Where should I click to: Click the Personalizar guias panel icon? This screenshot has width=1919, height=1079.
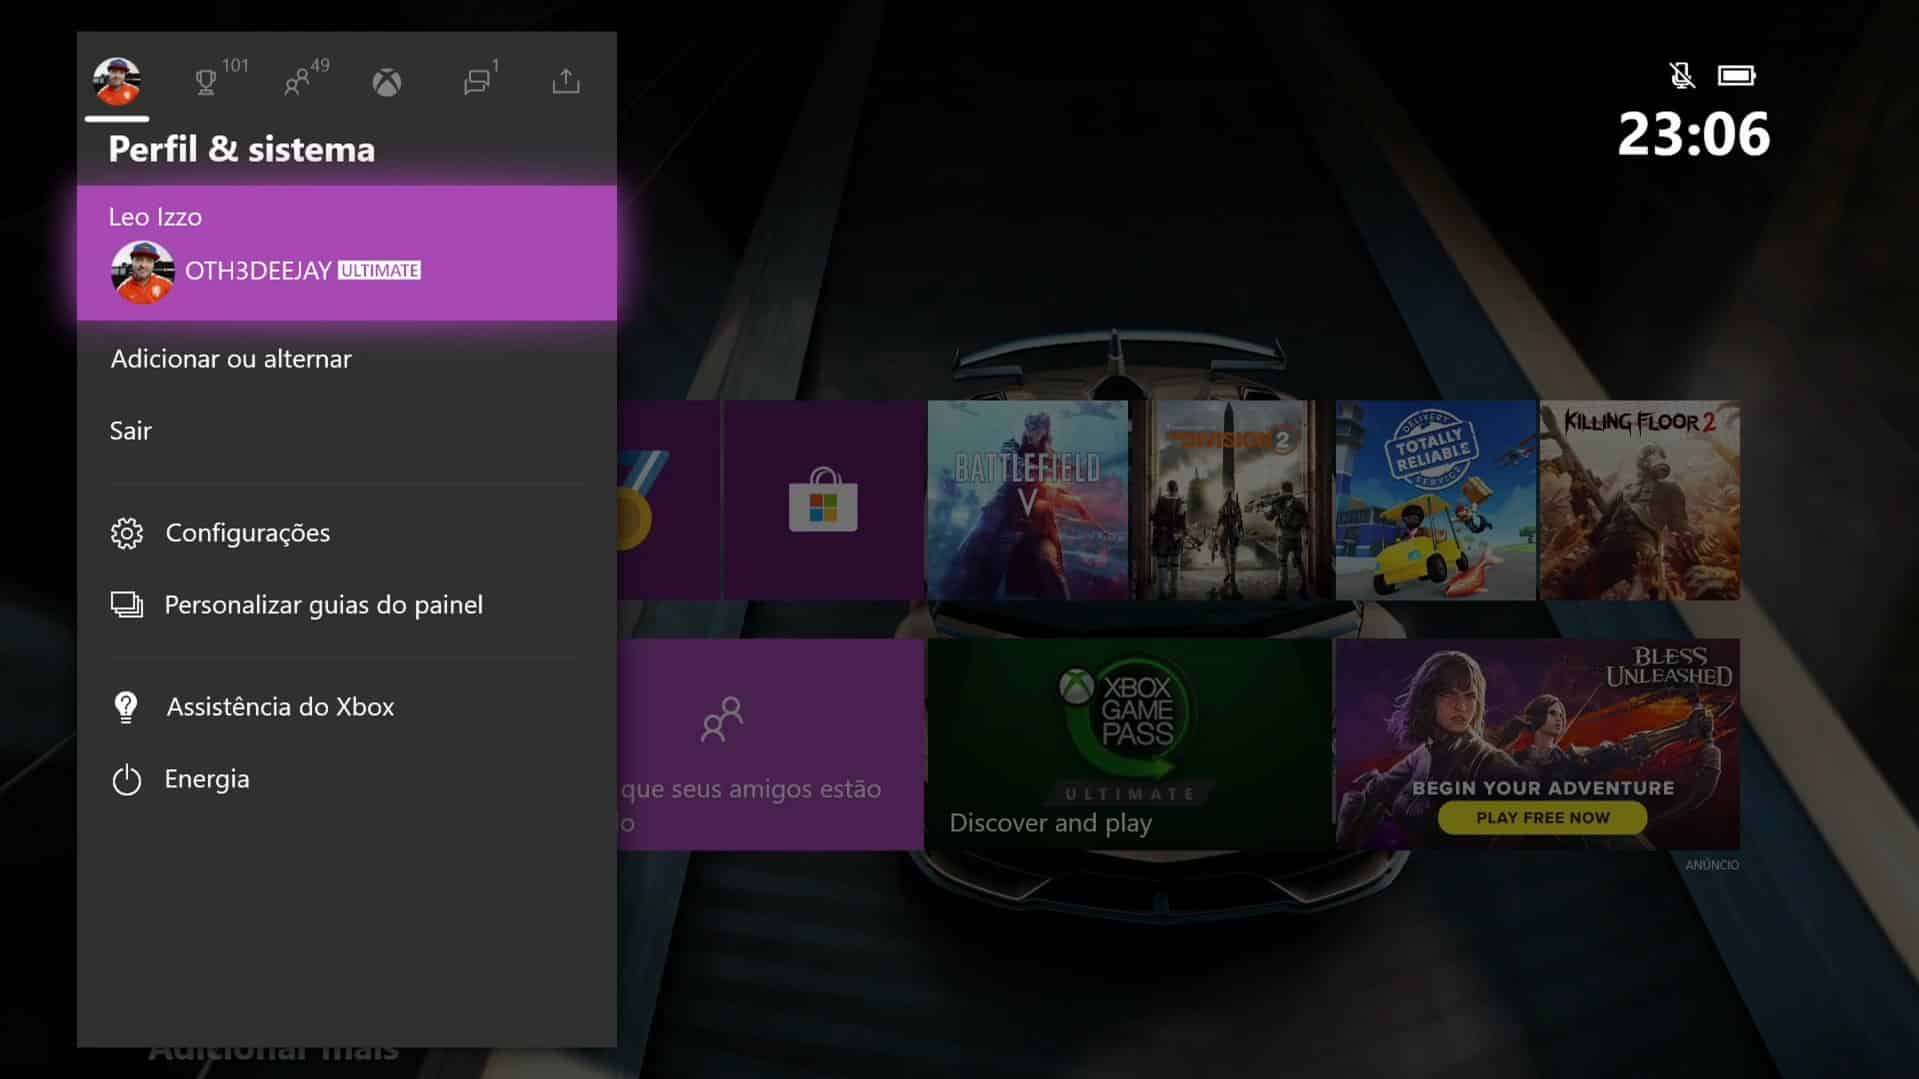pyautogui.click(x=127, y=605)
